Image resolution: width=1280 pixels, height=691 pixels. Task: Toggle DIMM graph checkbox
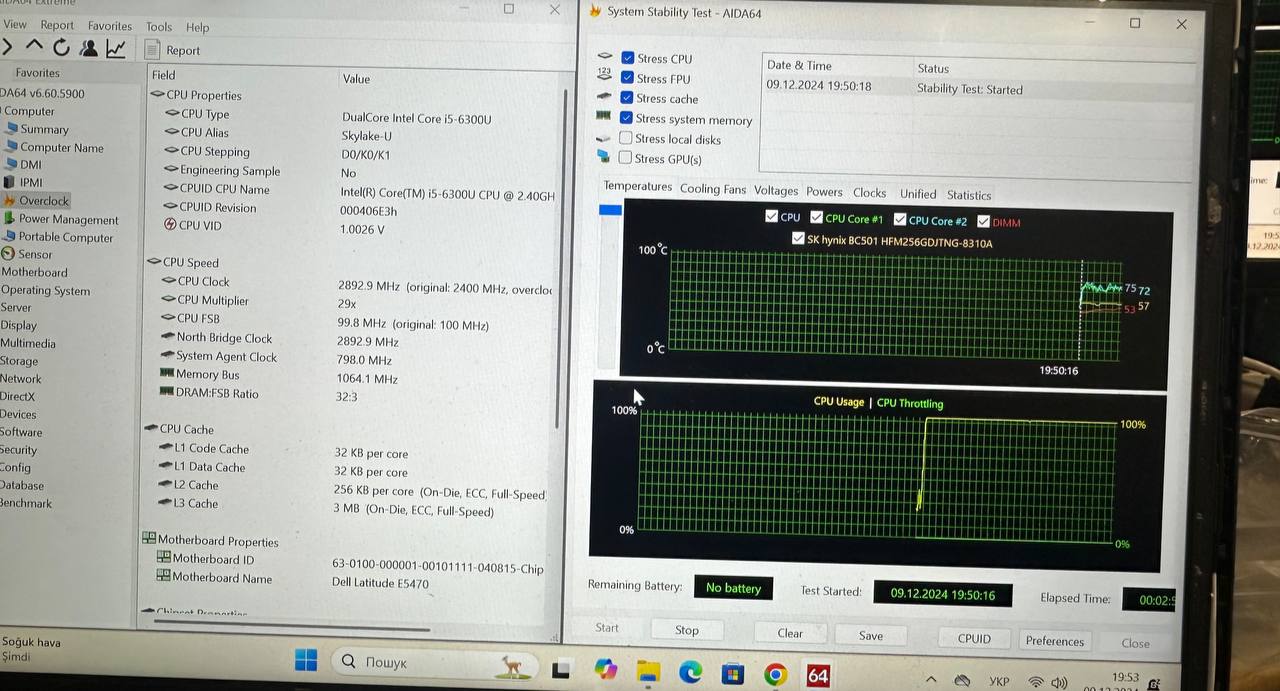point(984,222)
